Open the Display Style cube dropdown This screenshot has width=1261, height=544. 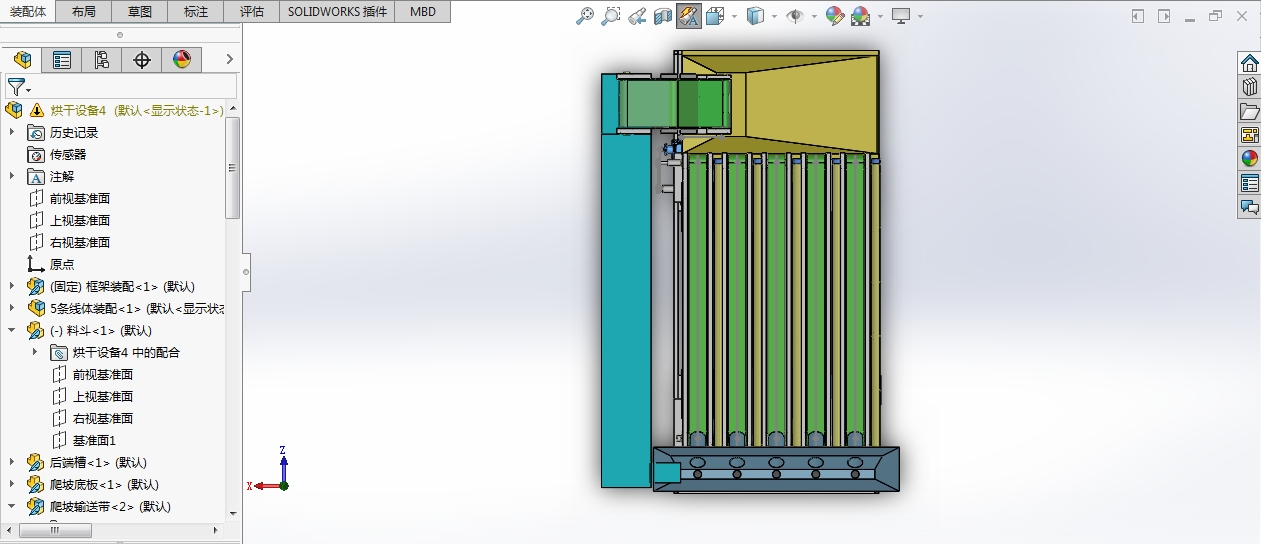tap(756, 16)
